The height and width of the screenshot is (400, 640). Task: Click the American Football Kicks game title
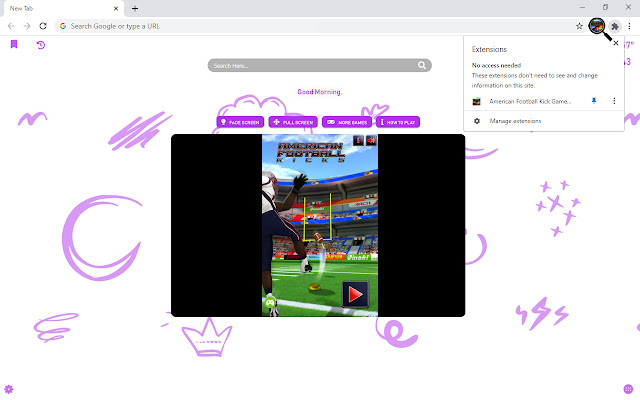click(x=311, y=152)
